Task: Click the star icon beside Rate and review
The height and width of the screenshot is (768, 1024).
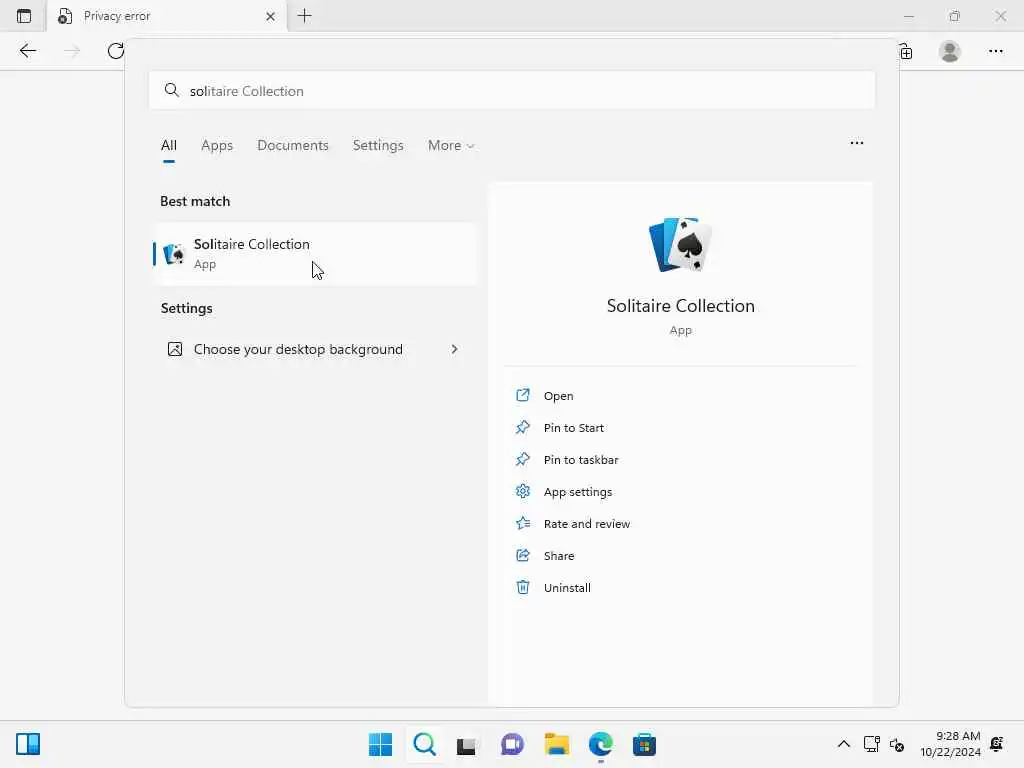Action: (522, 523)
